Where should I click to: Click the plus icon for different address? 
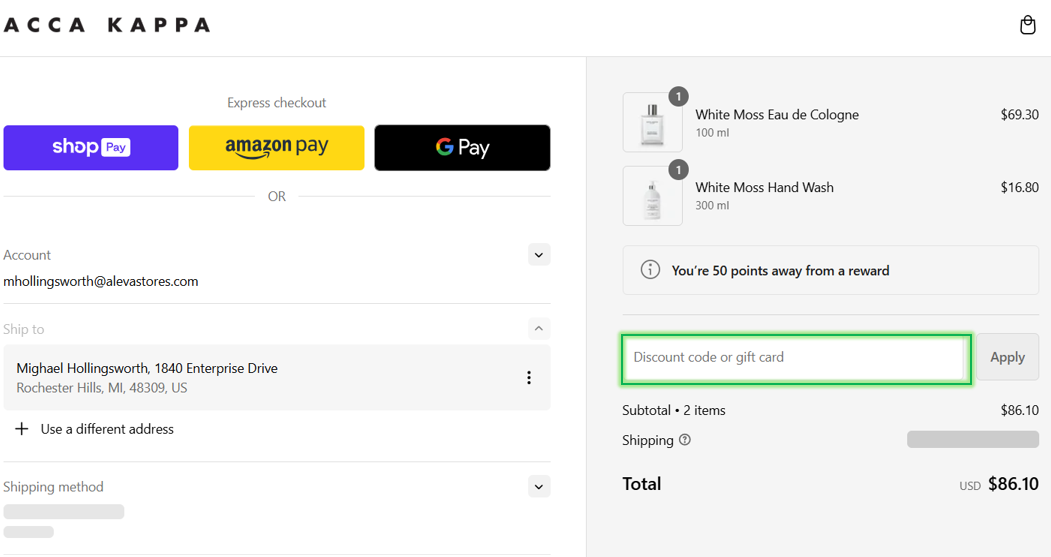pyautogui.click(x=22, y=429)
